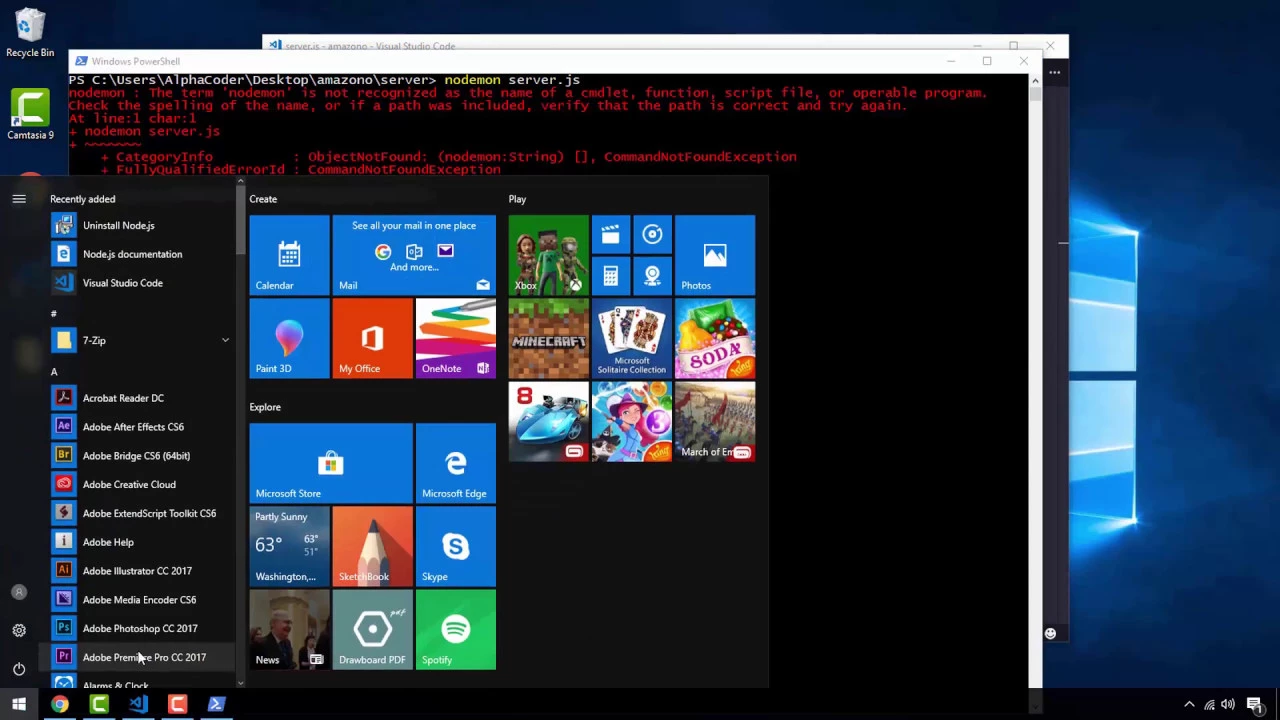This screenshot has width=1280, height=720.
Task: Open the Action Center notifications
Action: [1254, 705]
